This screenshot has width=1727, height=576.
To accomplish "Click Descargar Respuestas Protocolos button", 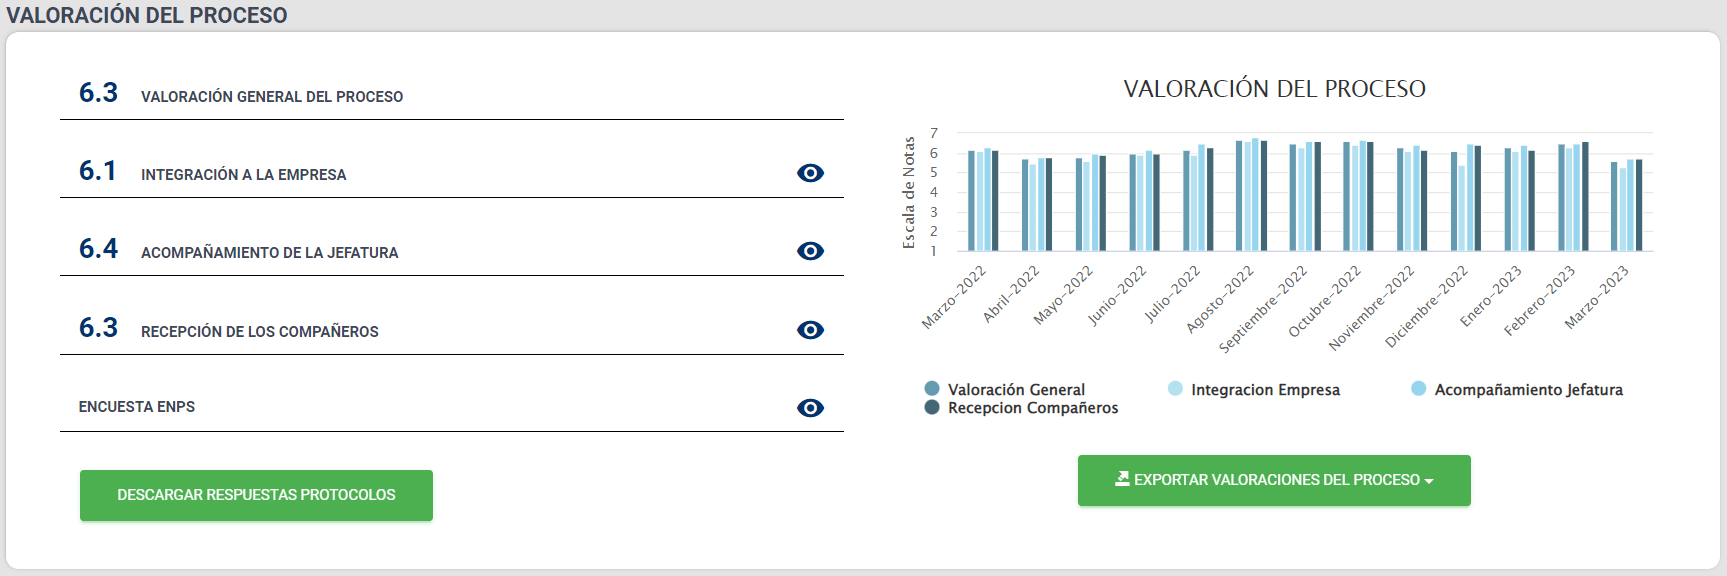I will pyautogui.click(x=256, y=495).
